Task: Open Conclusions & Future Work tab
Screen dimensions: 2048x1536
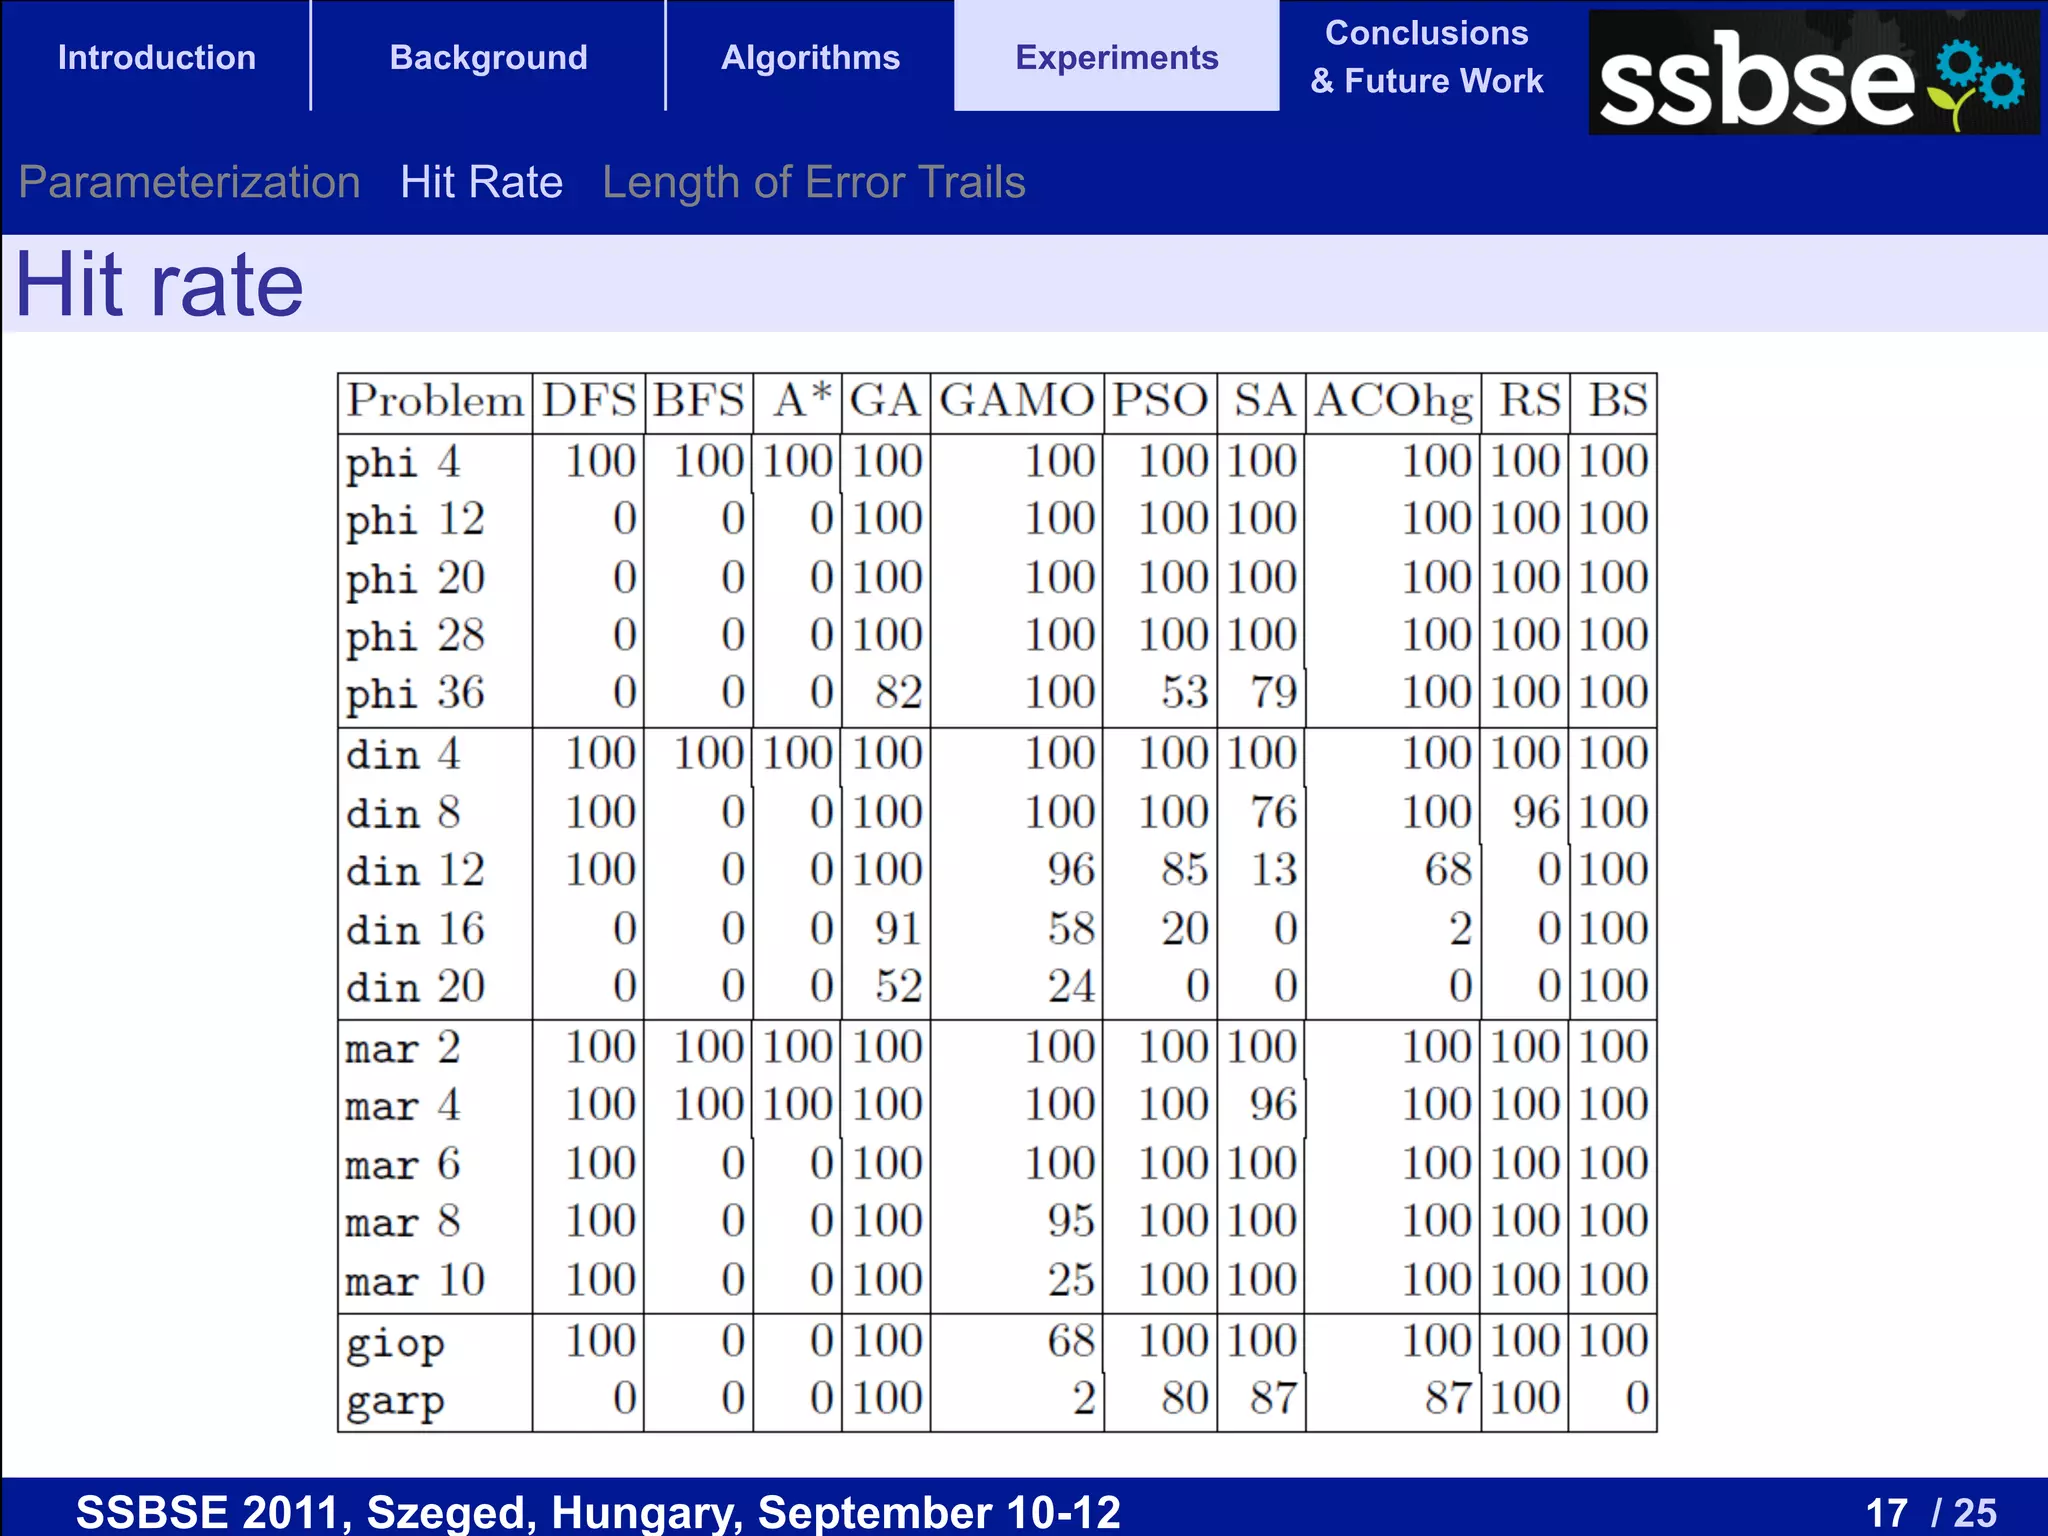Action: click(1427, 57)
